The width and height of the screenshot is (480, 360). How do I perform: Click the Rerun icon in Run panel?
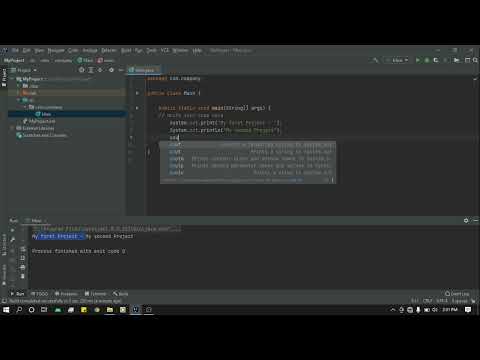point(13,230)
